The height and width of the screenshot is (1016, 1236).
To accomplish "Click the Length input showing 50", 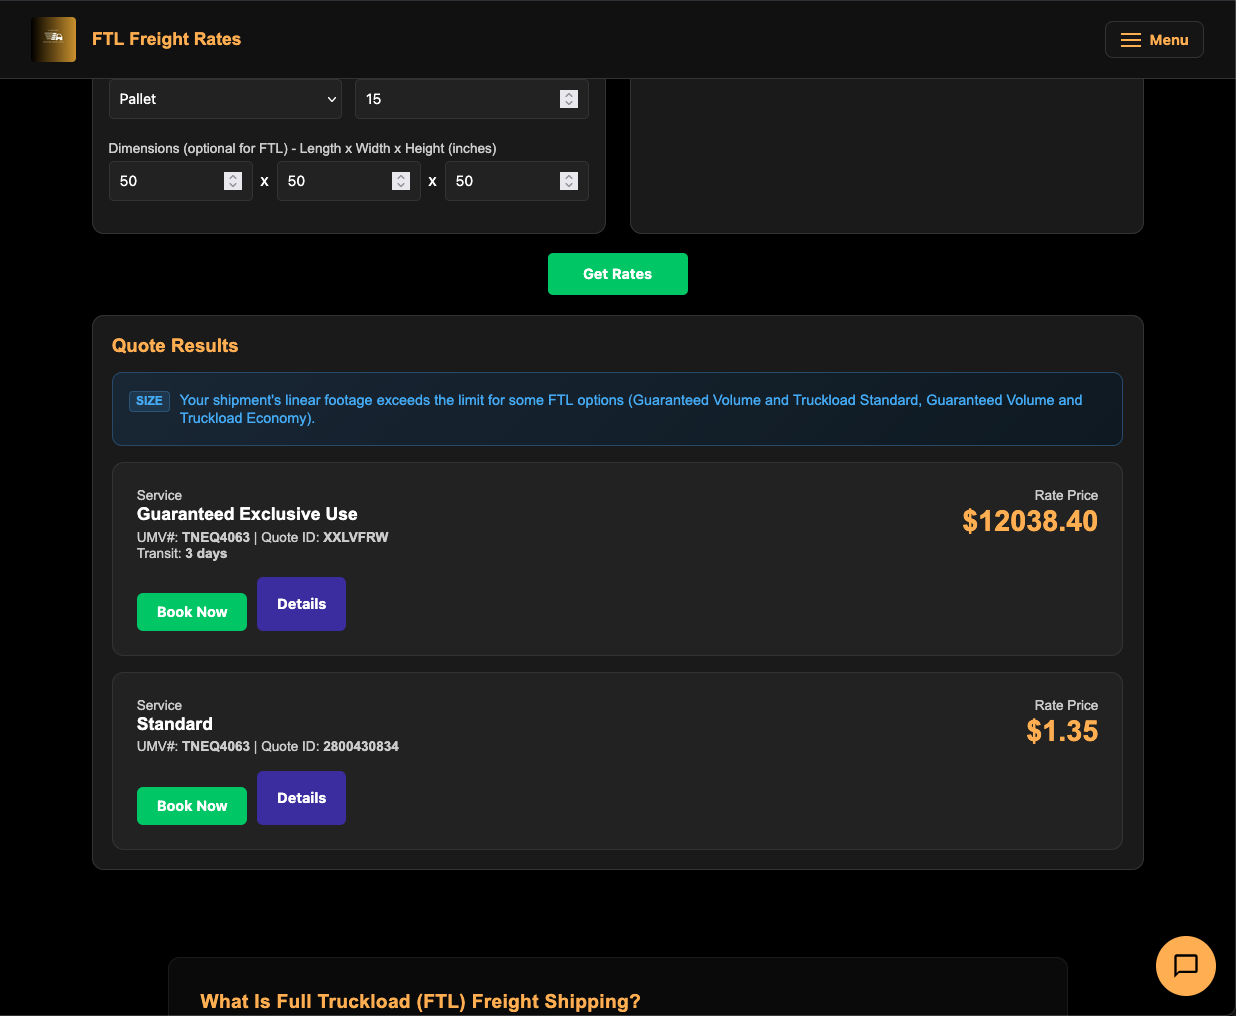I will 170,181.
